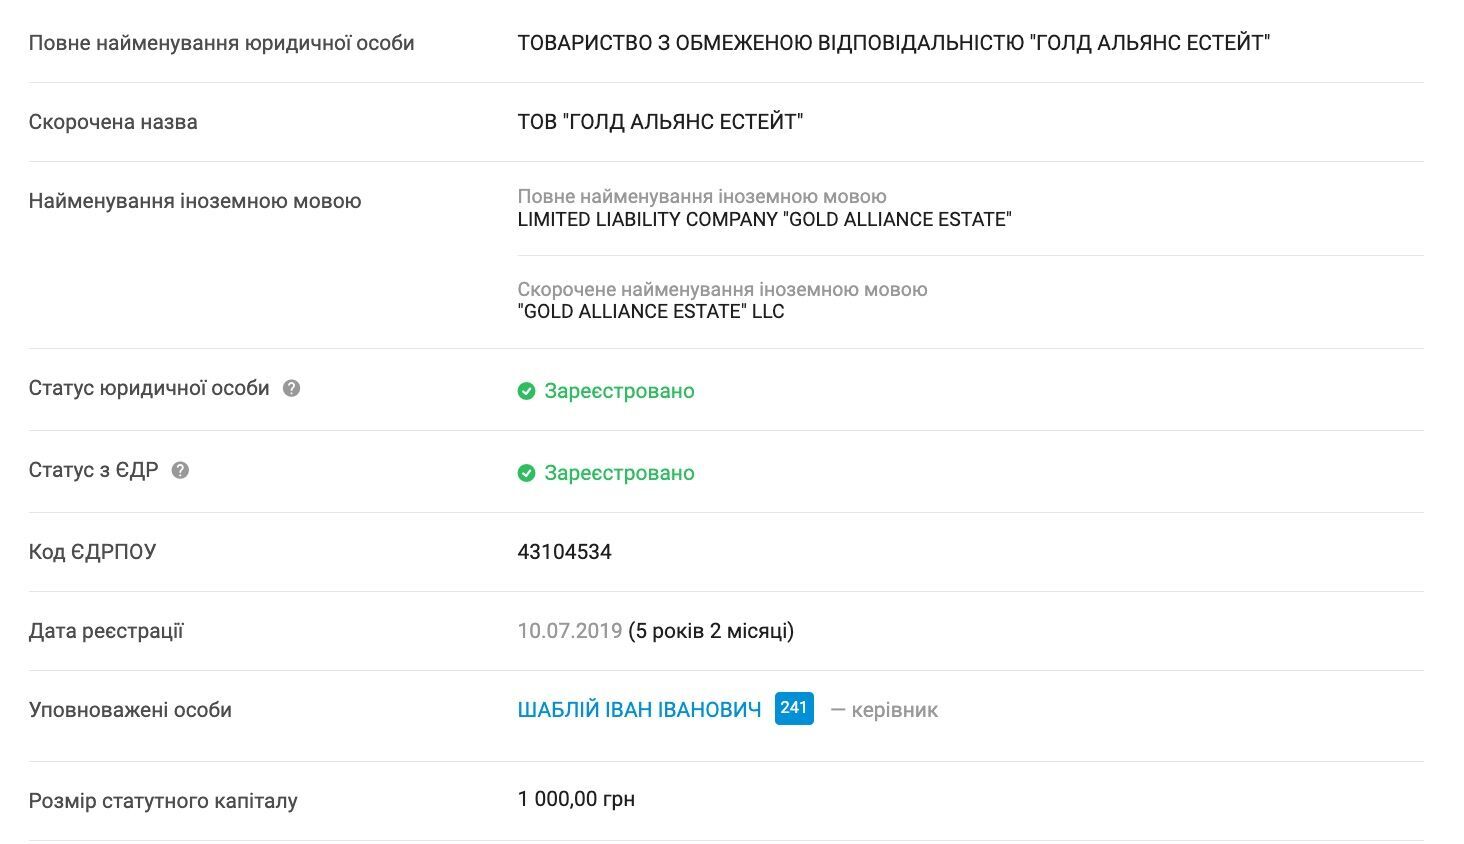The width and height of the screenshot is (1464, 844).
Task: Click the full company name in Ukrainian
Action: [895, 42]
